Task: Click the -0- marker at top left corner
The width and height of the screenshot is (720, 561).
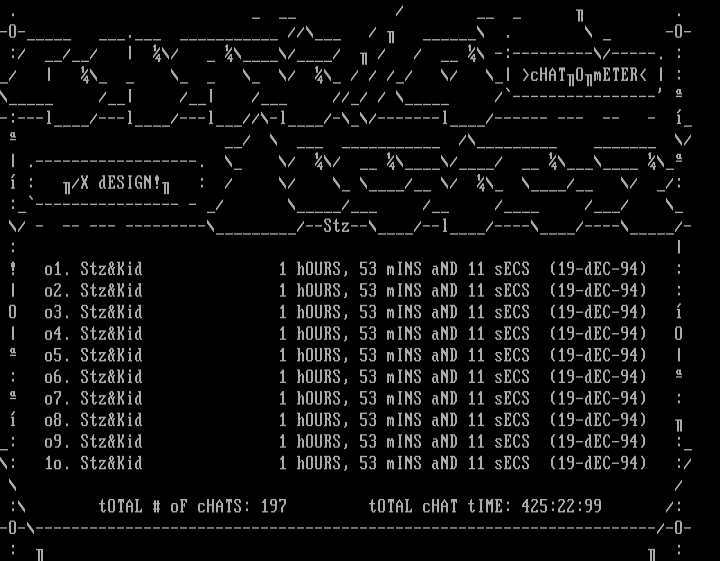Action: (13, 31)
